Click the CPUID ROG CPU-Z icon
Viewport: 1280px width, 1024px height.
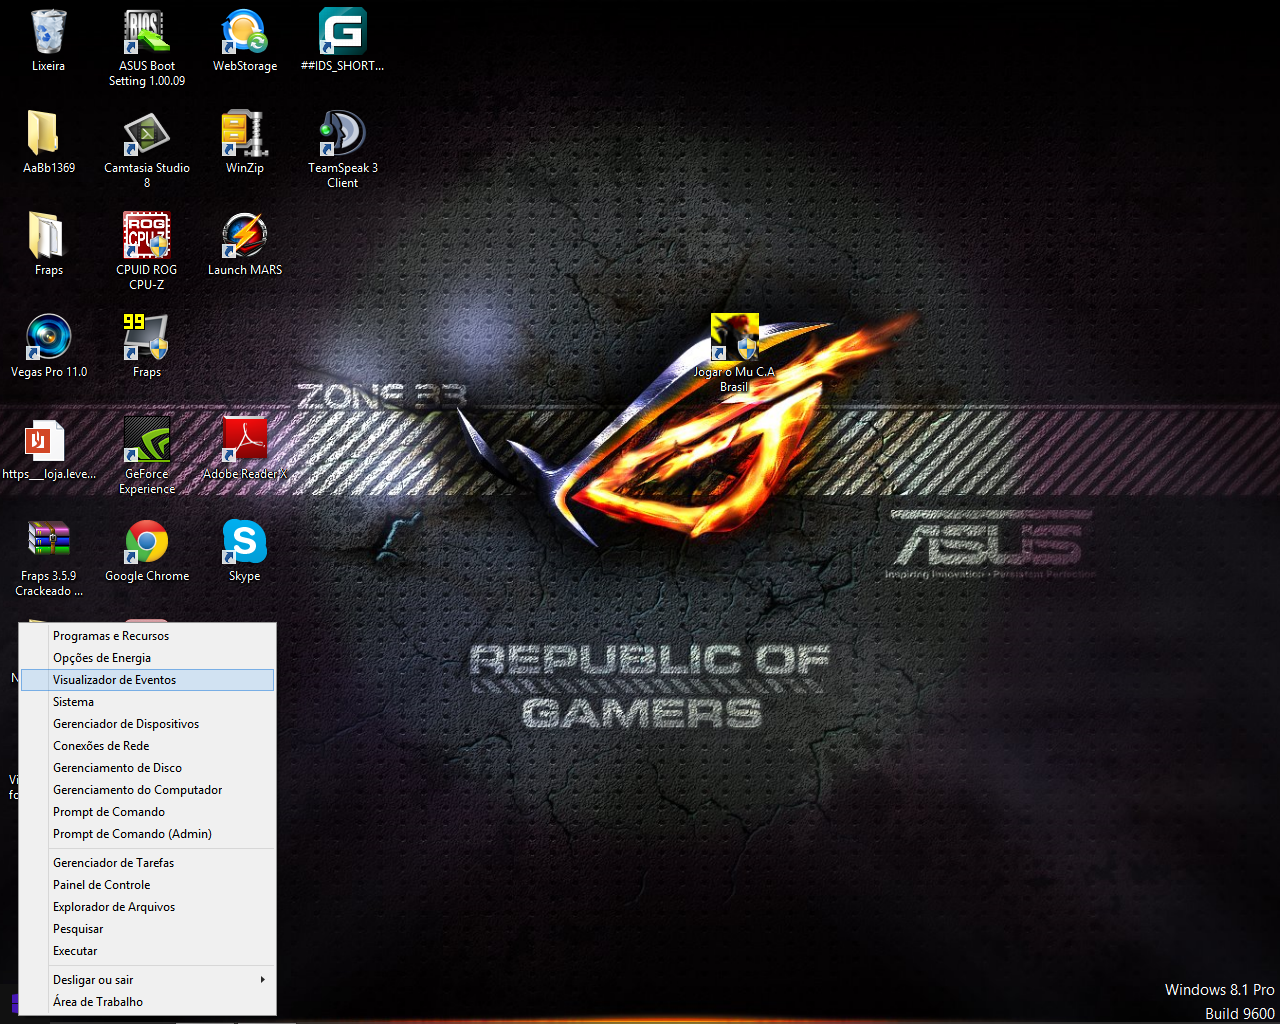point(147,237)
